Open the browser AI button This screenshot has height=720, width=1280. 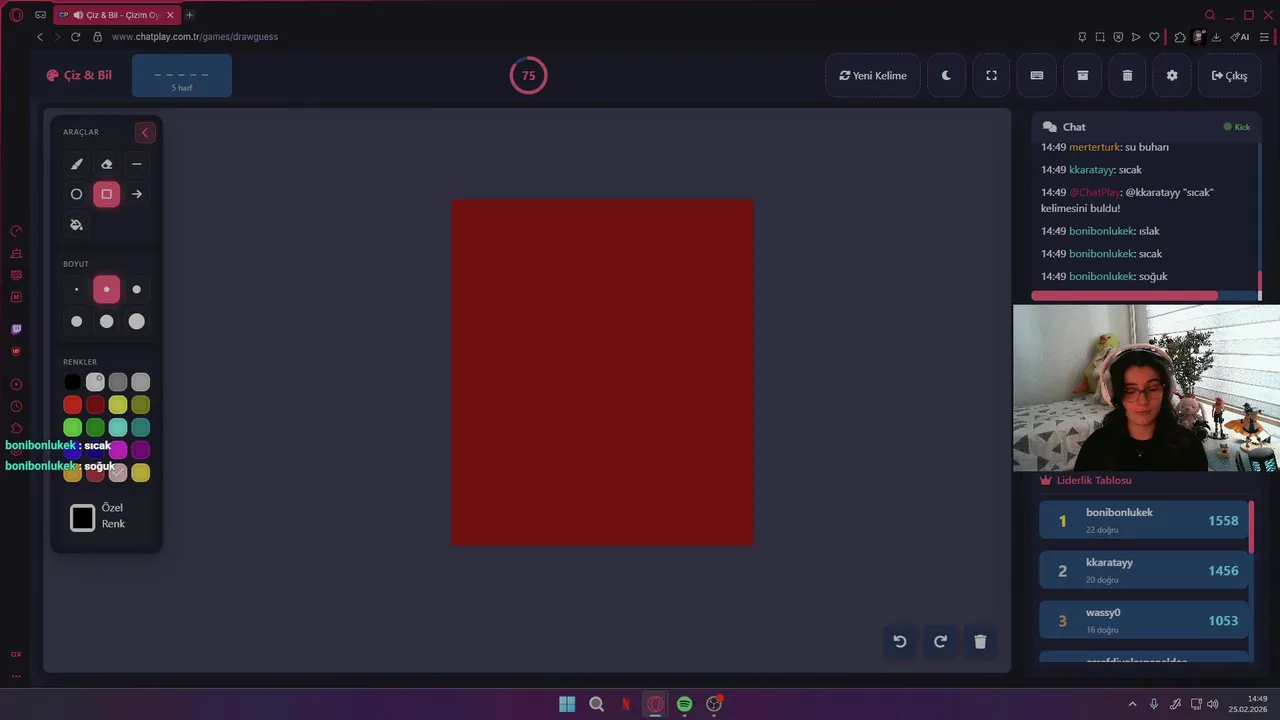coord(1240,37)
